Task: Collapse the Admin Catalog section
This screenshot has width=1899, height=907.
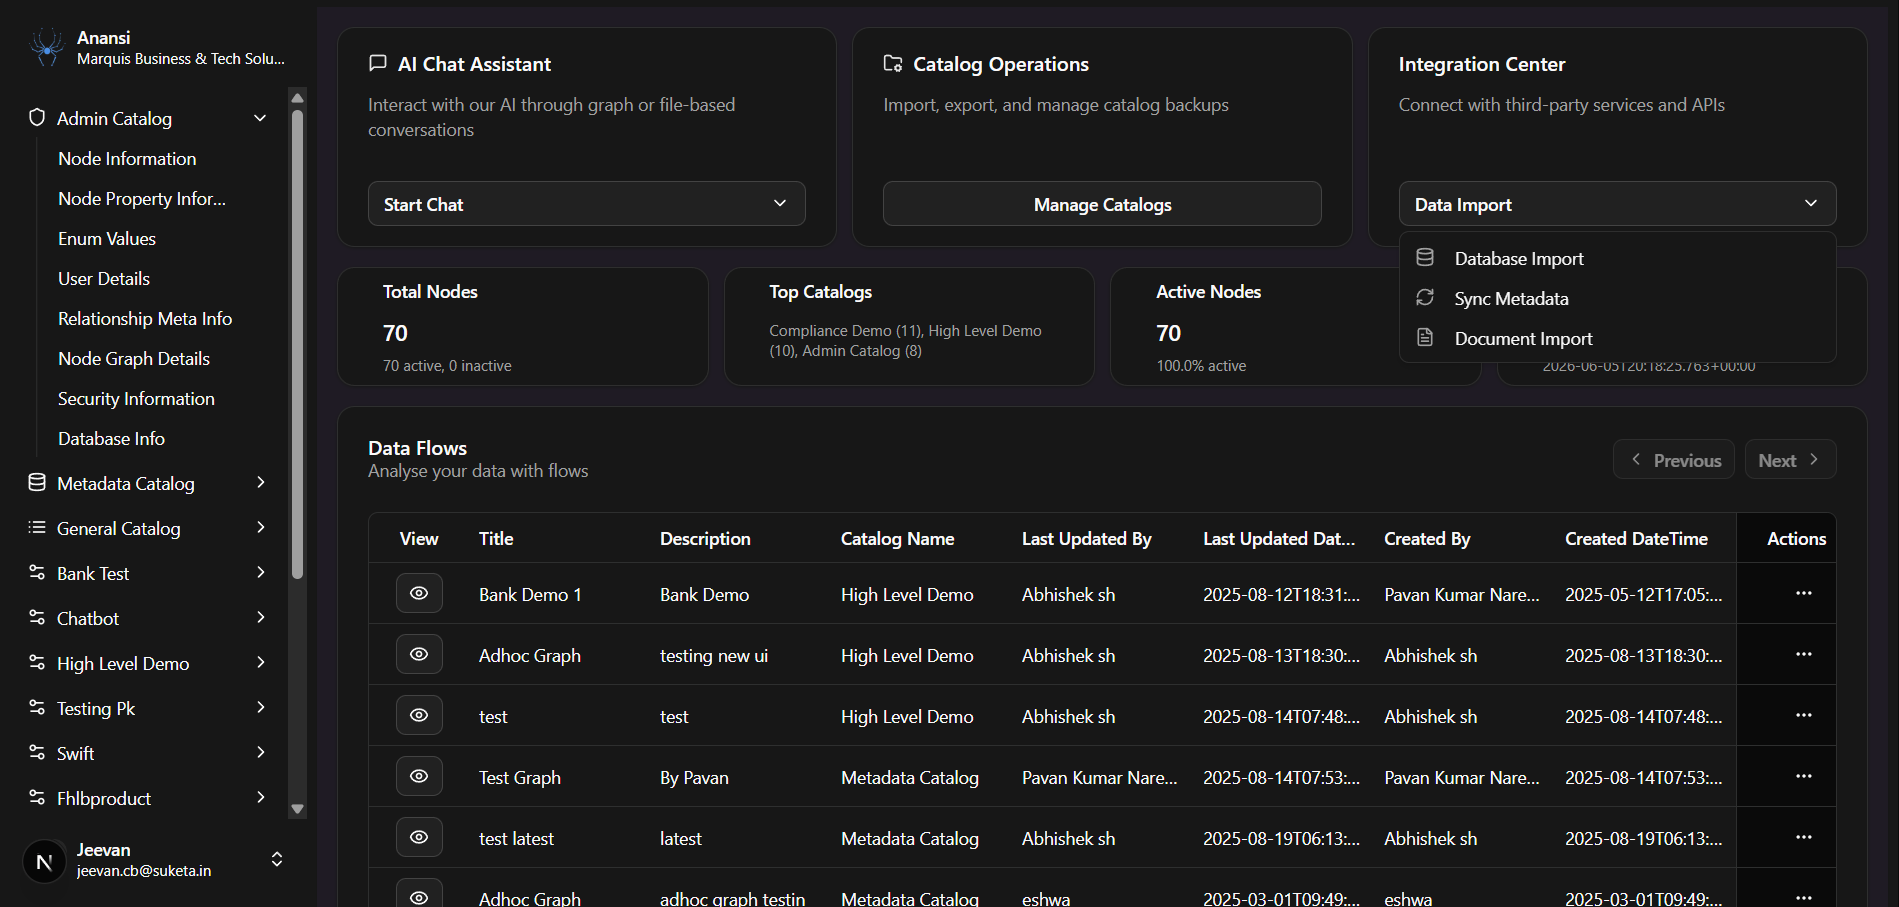Action: pyautogui.click(x=260, y=118)
